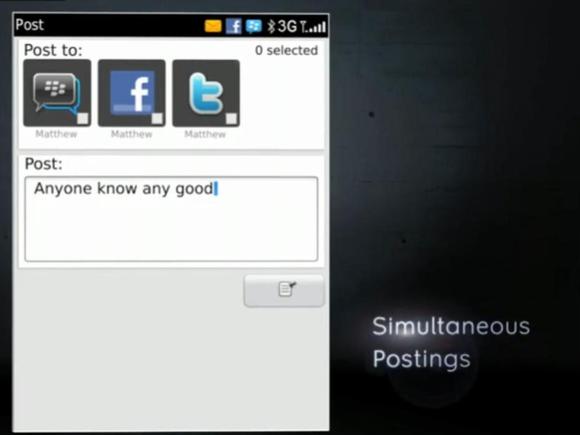Image resolution: width=580 pixels, height=435 pixels.
Task: Tick the checkbox on Twitter tile
Action: pyautogui.click(x=232, y=118)
